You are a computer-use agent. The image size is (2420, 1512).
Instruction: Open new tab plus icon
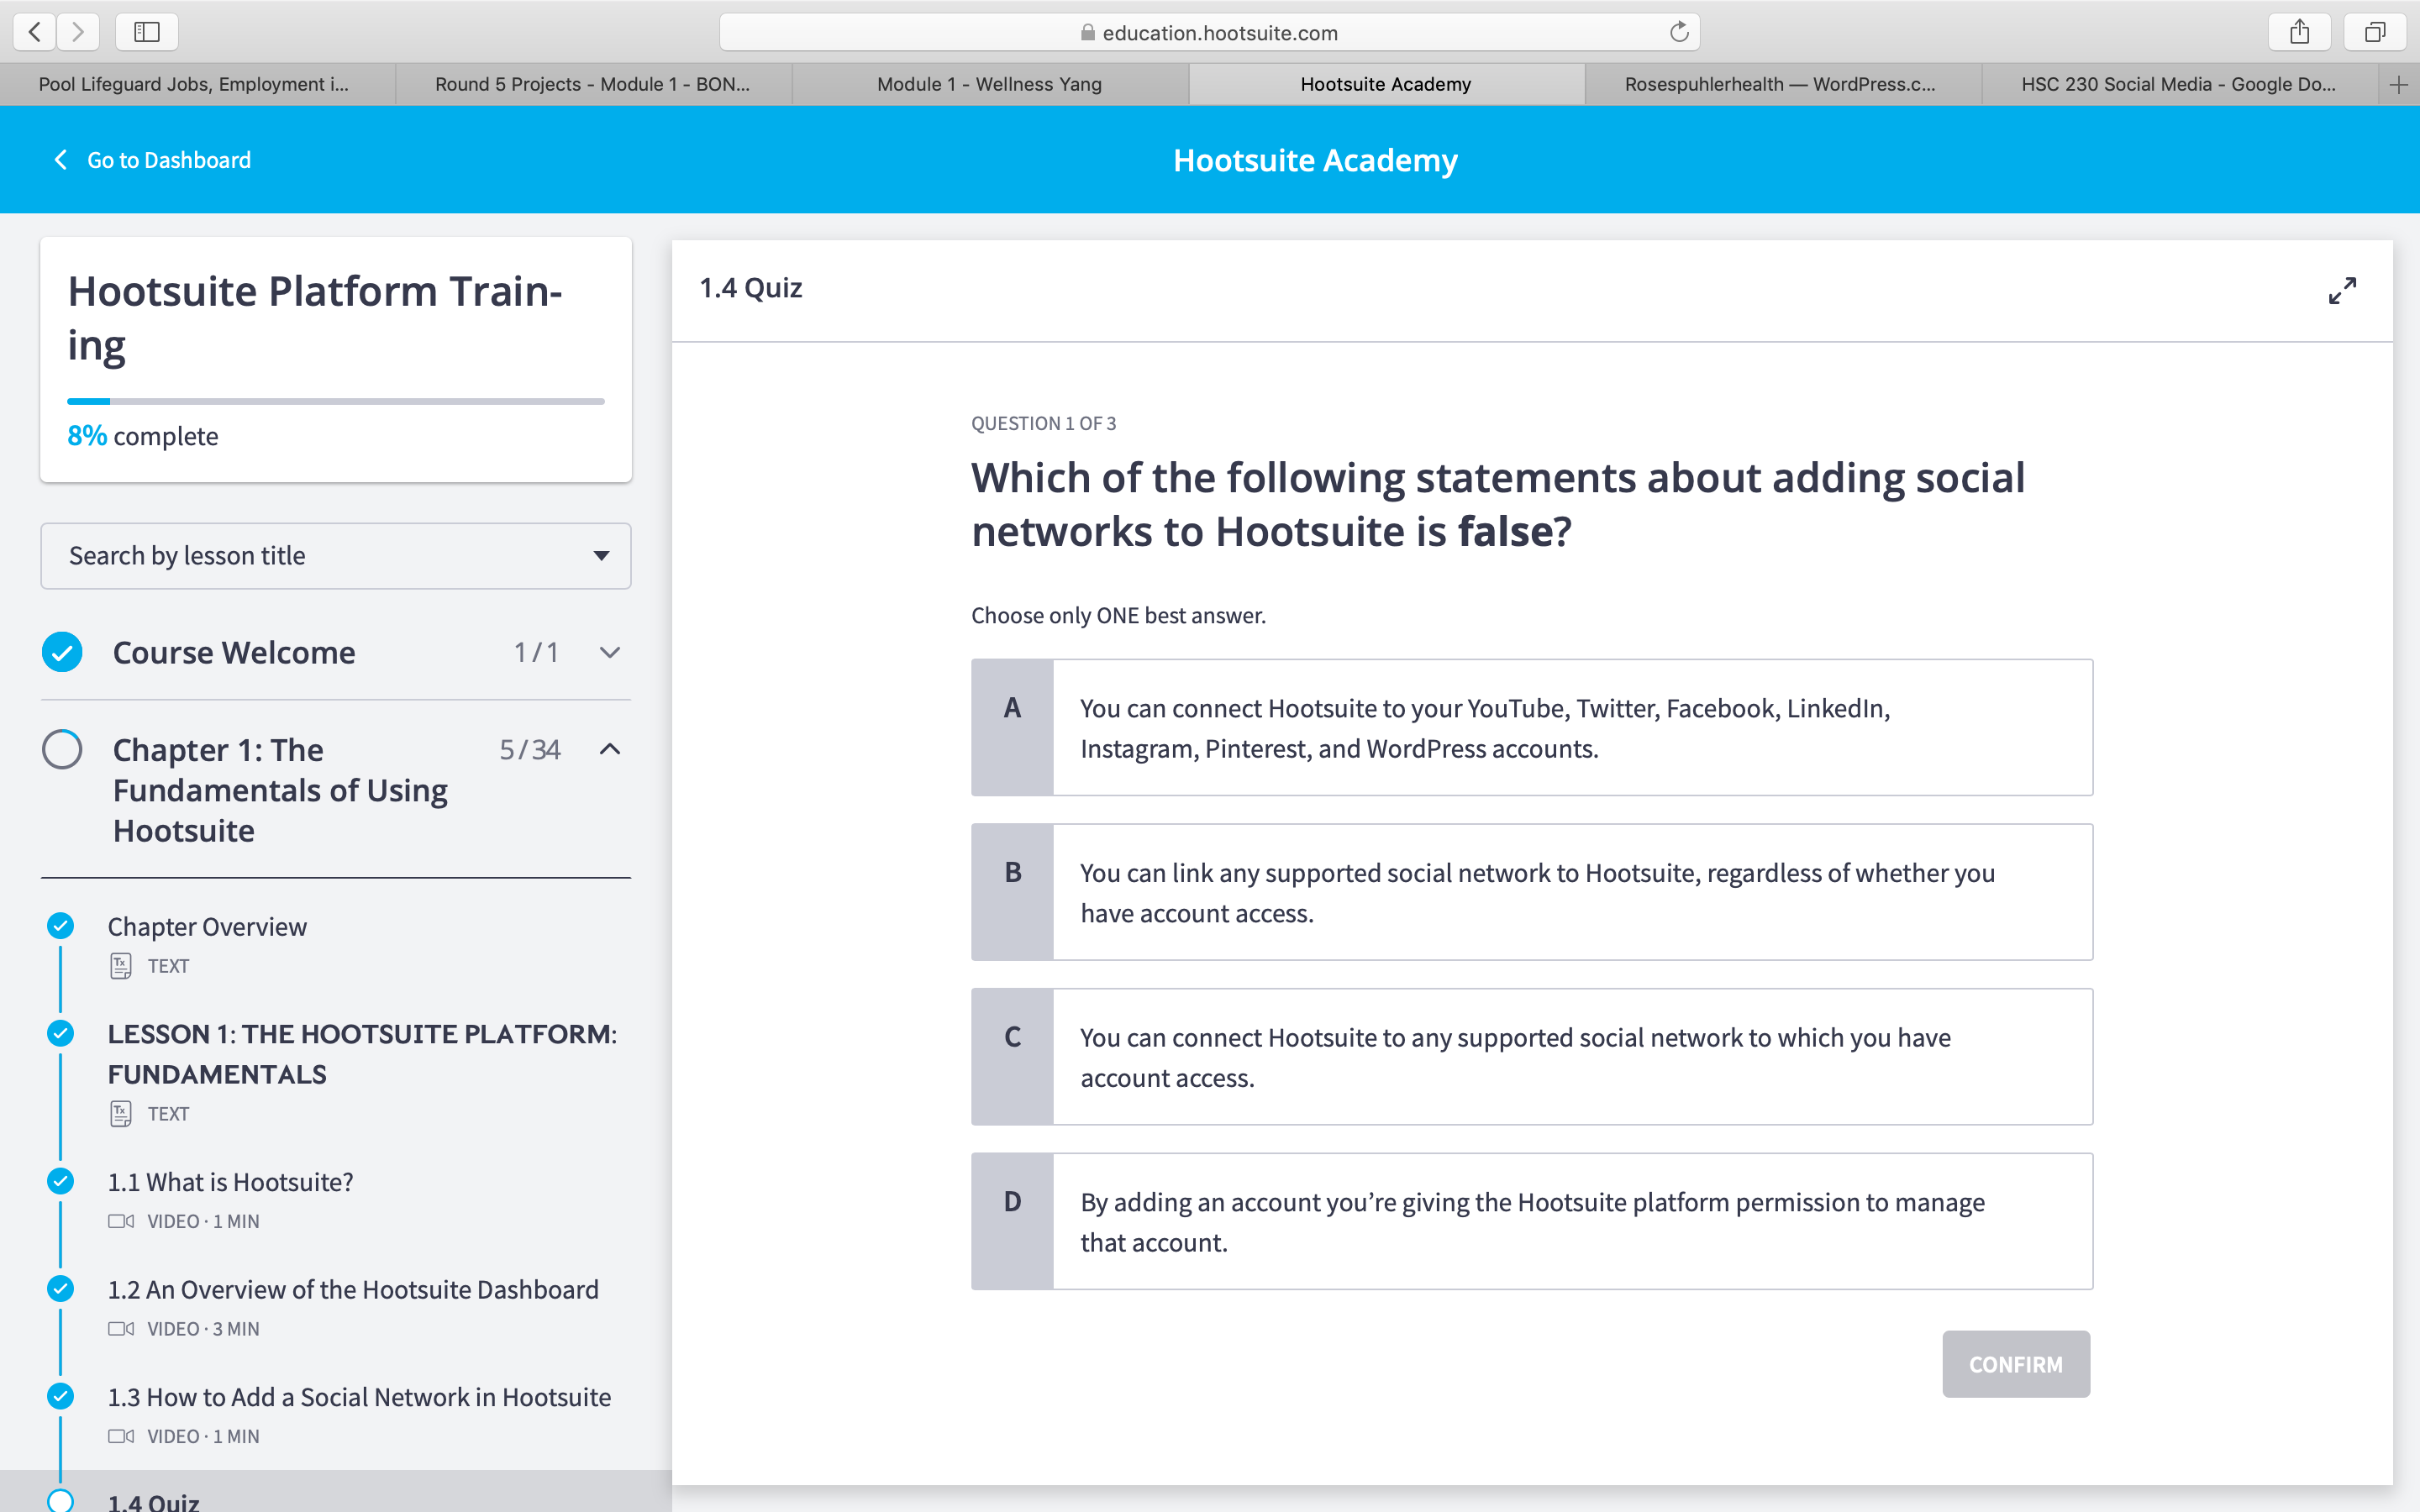point(2398,85)
